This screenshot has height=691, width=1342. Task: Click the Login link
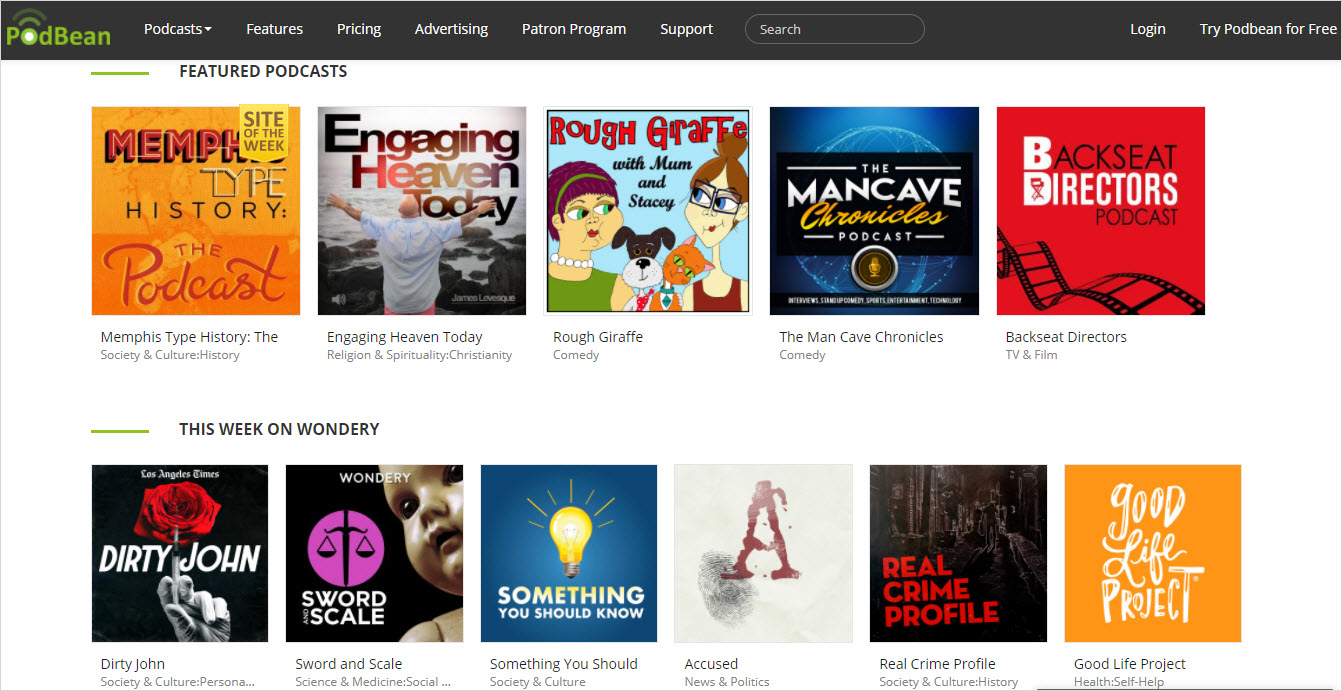pyautogui.click(x=1148, y=29)
